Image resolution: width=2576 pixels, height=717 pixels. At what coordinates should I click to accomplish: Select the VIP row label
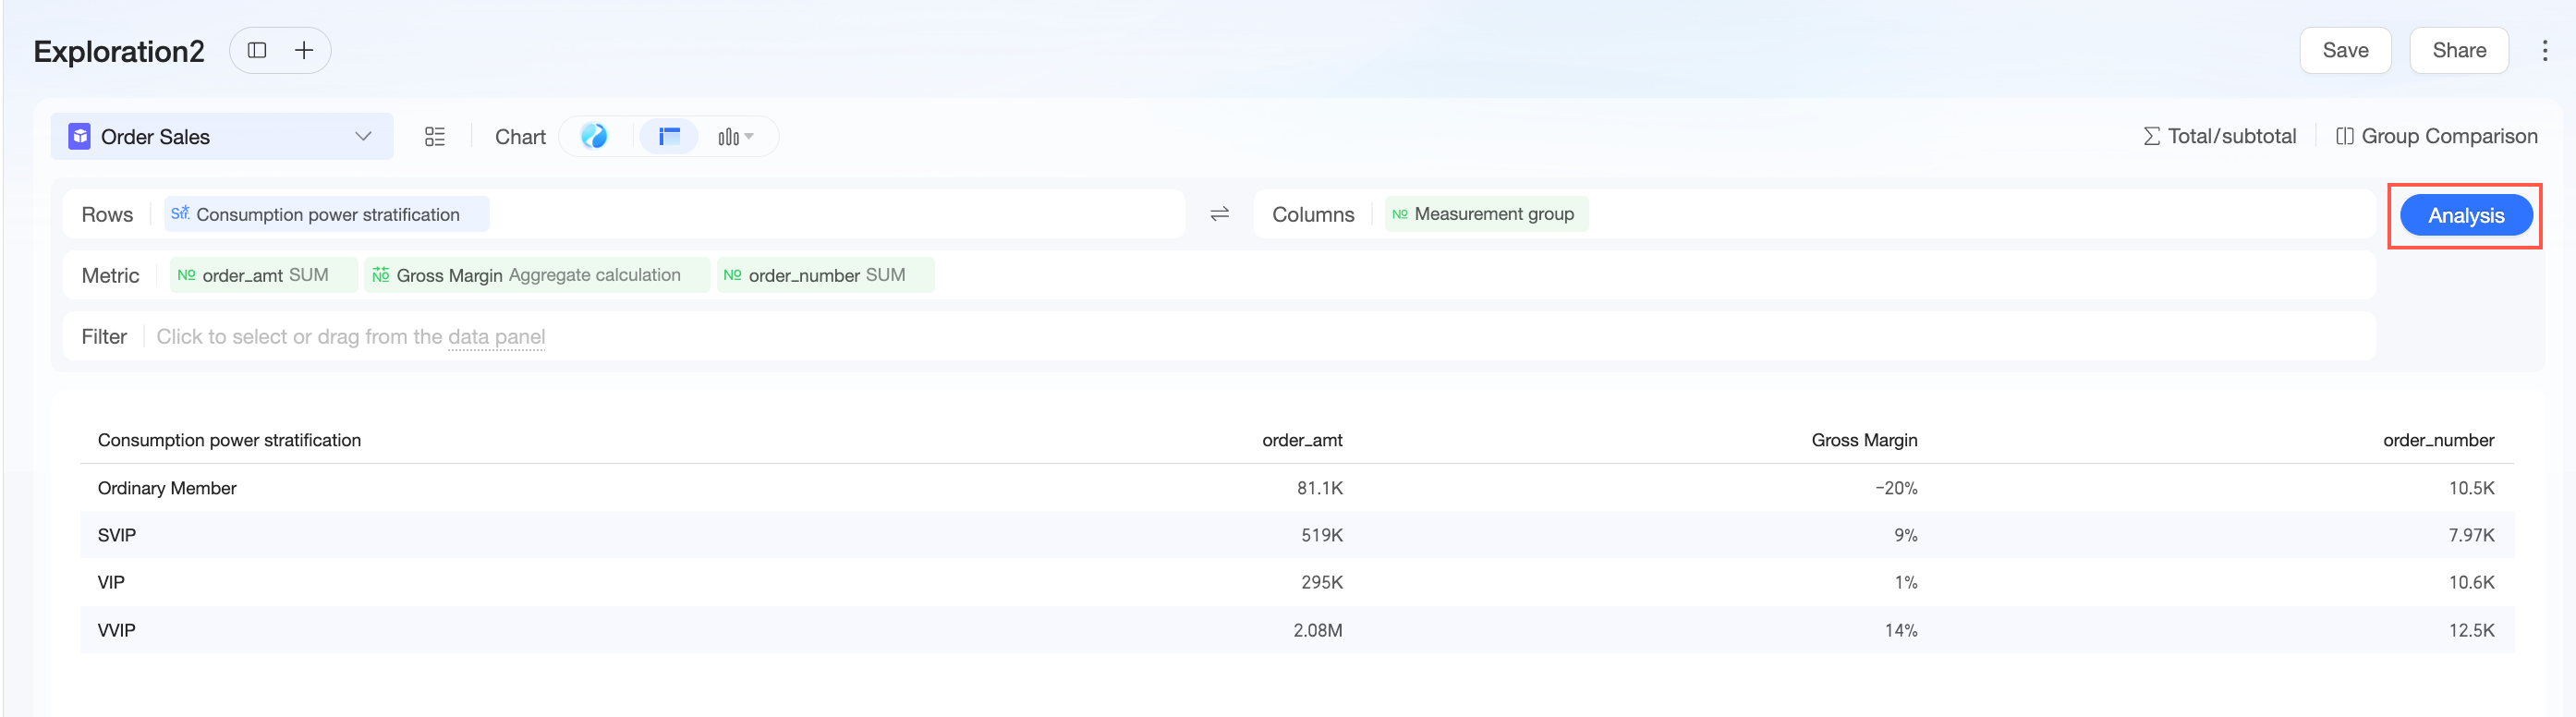point(111,582)
